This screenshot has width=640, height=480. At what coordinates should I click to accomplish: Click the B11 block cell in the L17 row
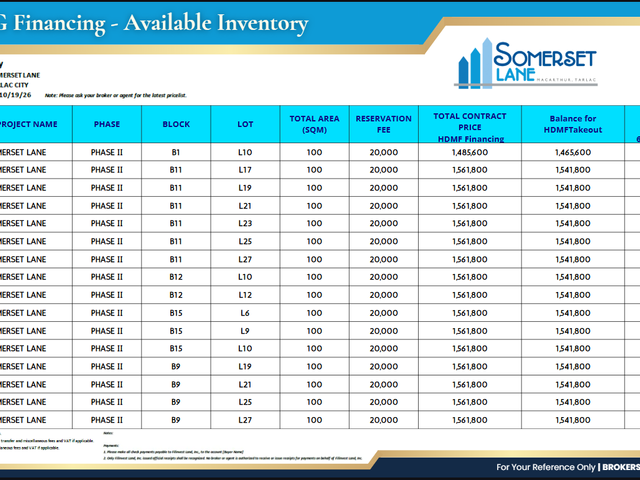(176, 170)
